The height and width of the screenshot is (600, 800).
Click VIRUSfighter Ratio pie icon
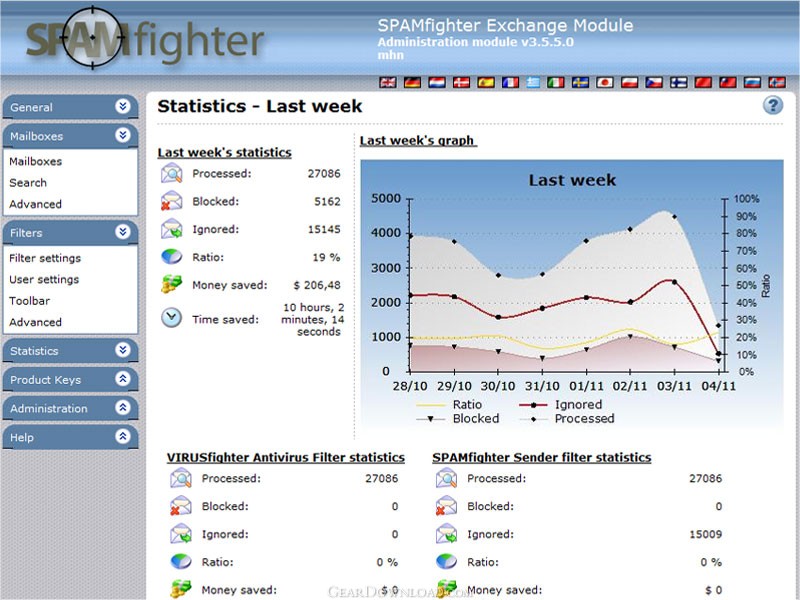pos(181,562)
